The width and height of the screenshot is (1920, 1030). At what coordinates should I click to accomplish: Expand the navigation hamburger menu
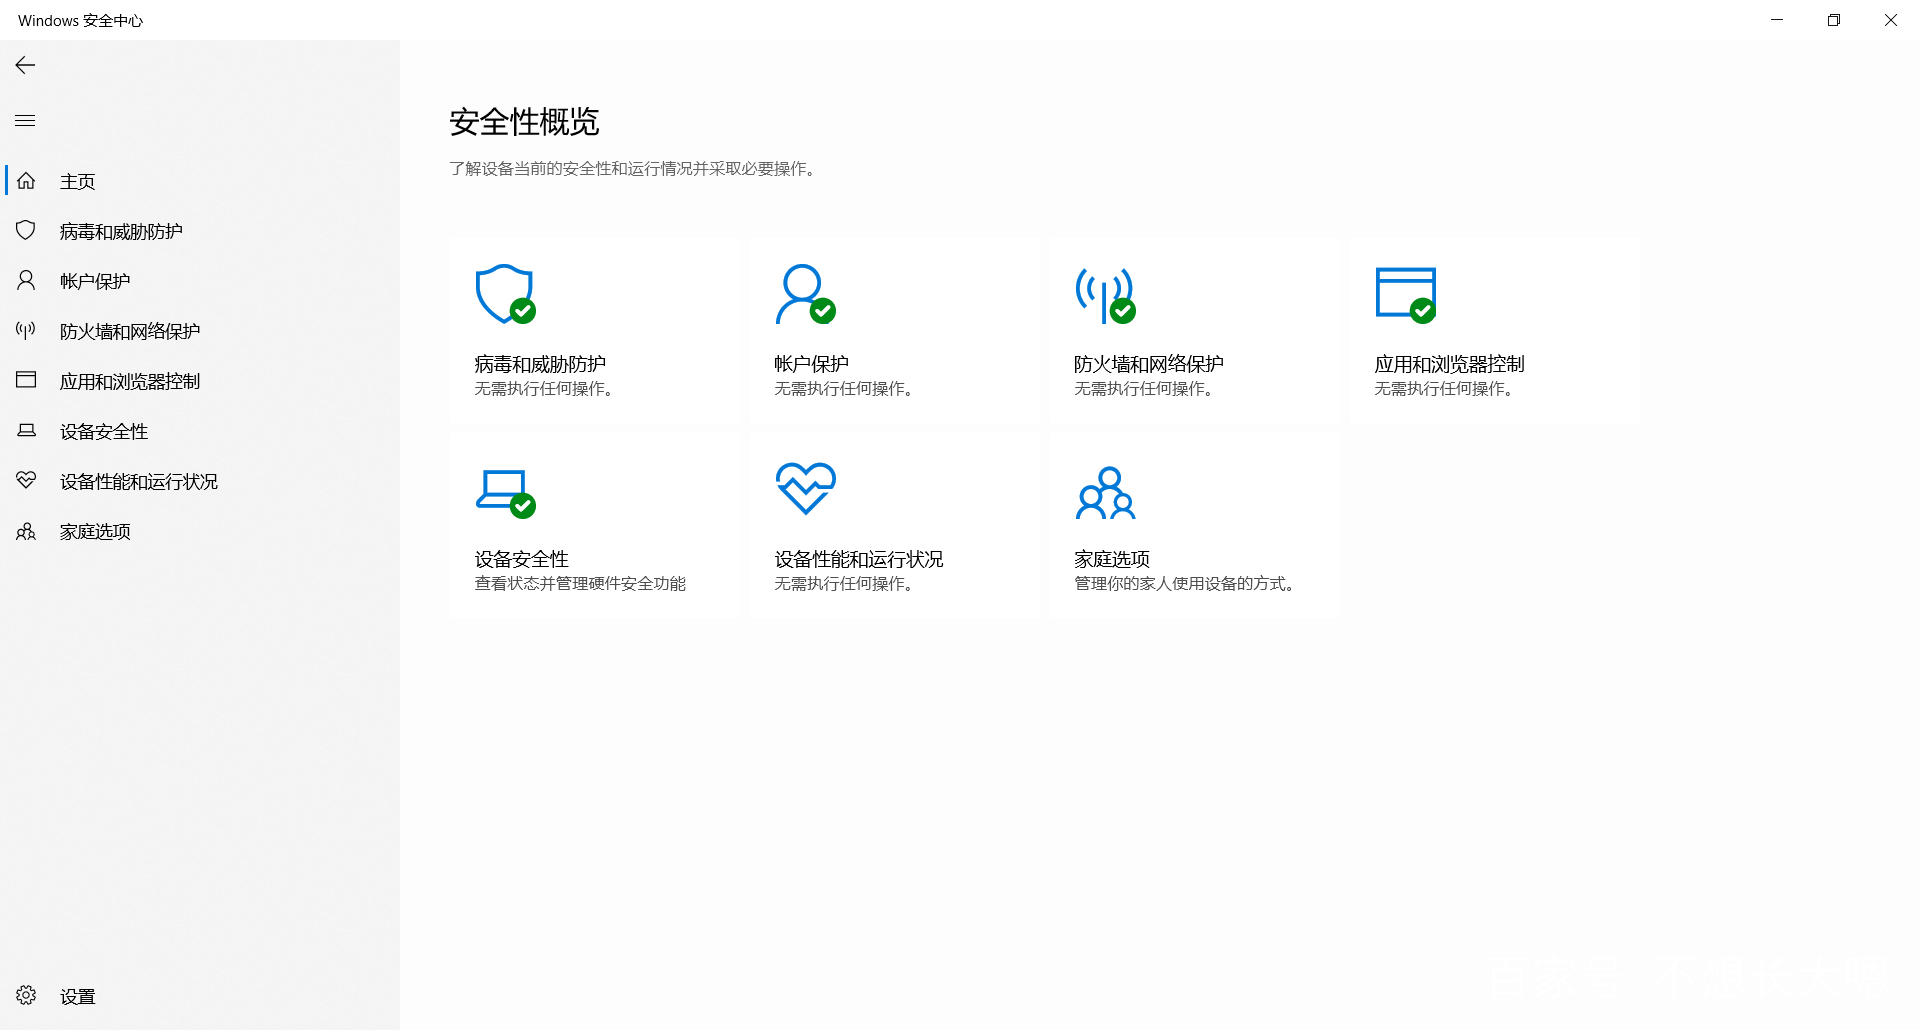pyautogui.click(x=25, y=120)
